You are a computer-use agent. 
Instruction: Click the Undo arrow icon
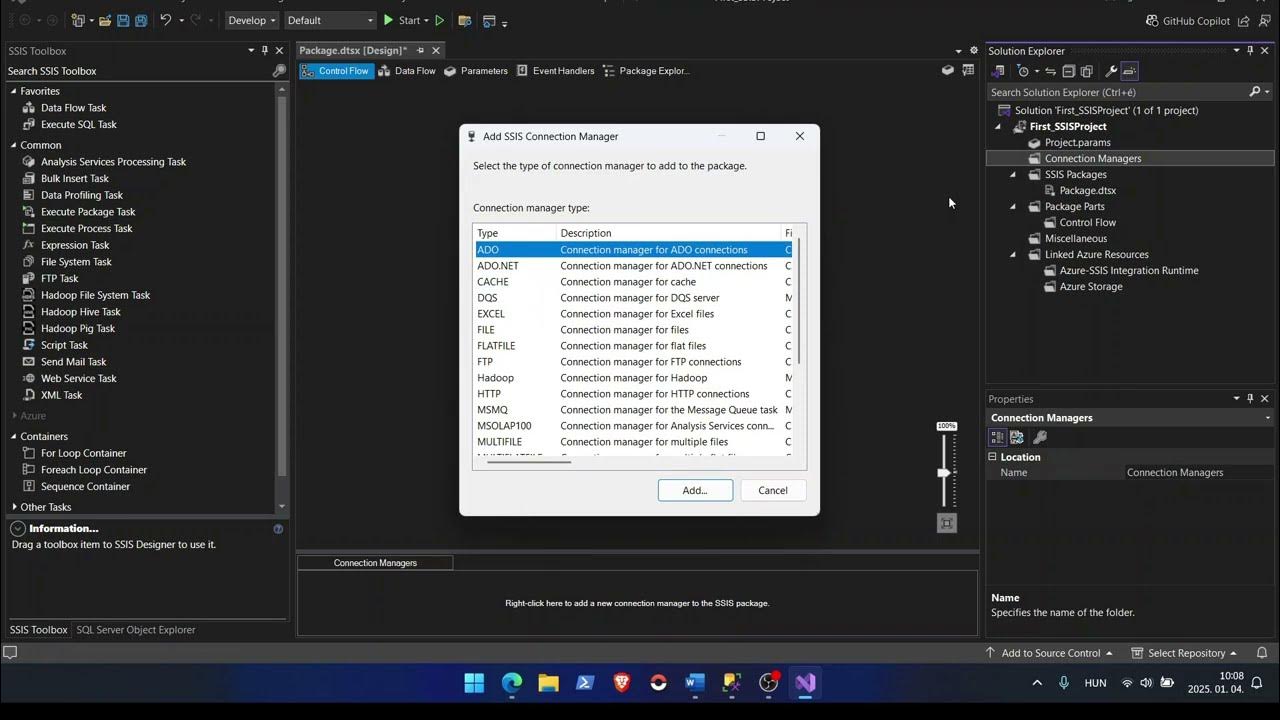(166, 20)
